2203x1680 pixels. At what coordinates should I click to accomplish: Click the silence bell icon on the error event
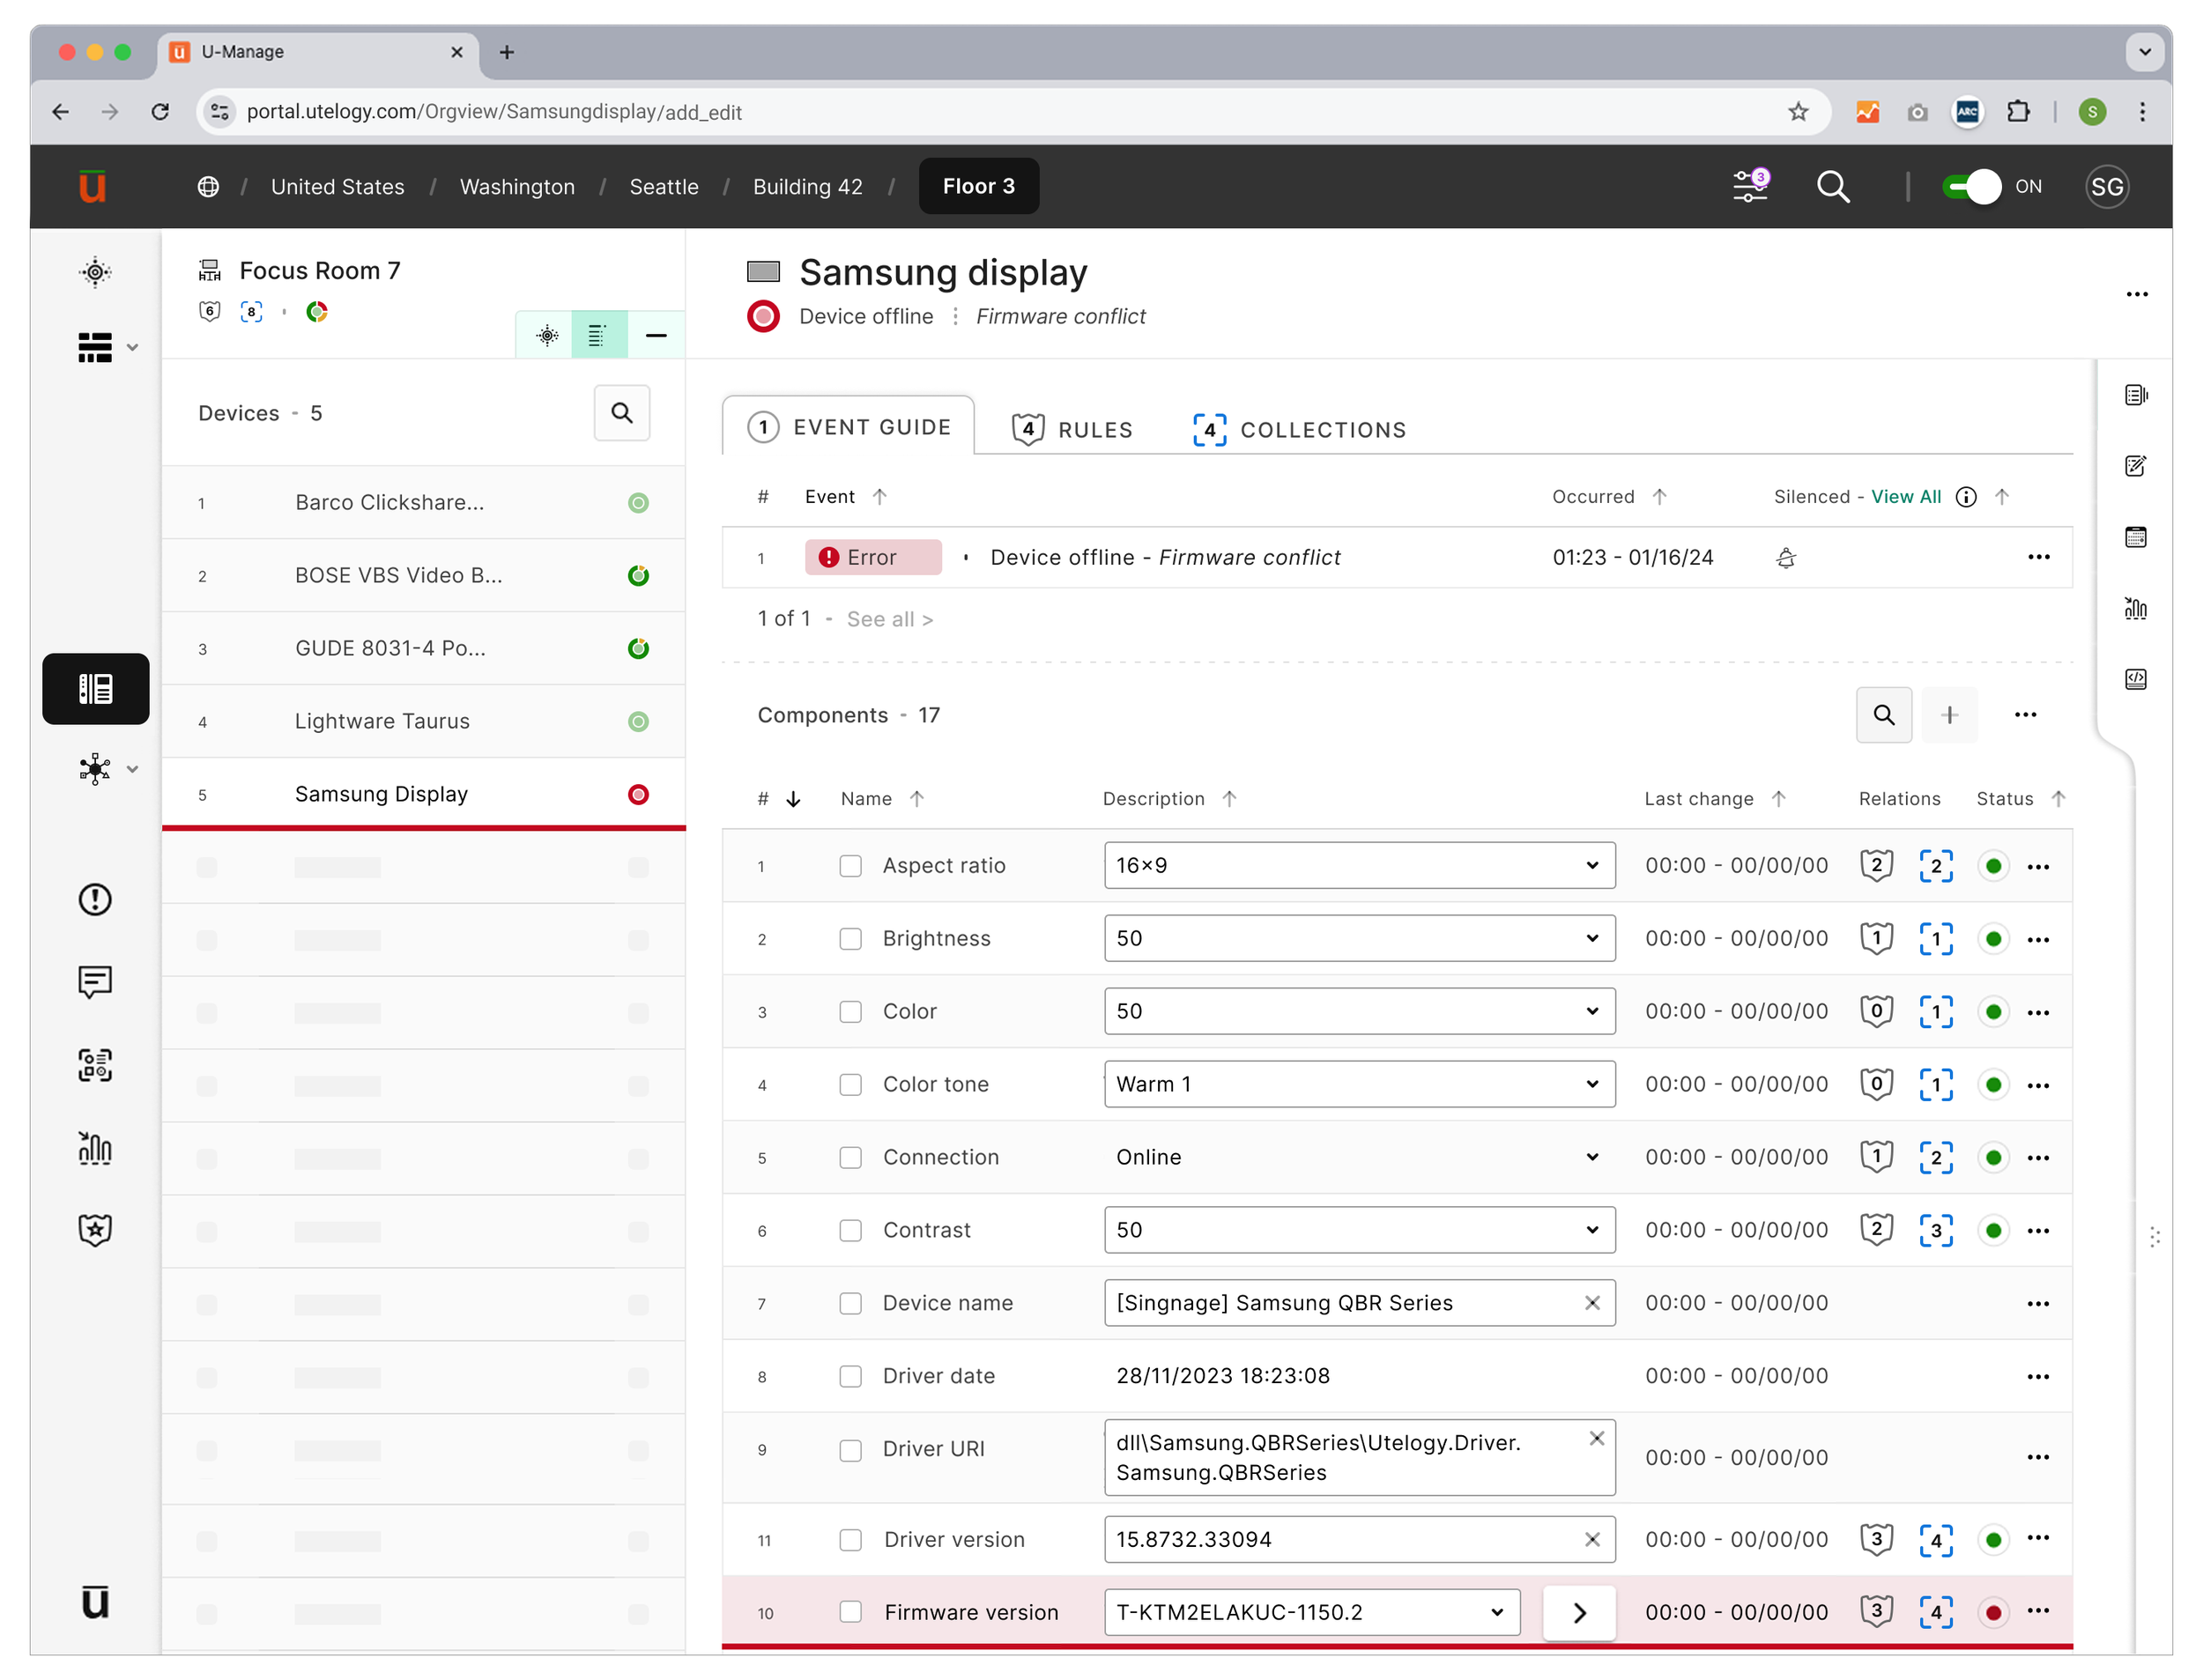pyautogui.click(x=1785, y=558)
